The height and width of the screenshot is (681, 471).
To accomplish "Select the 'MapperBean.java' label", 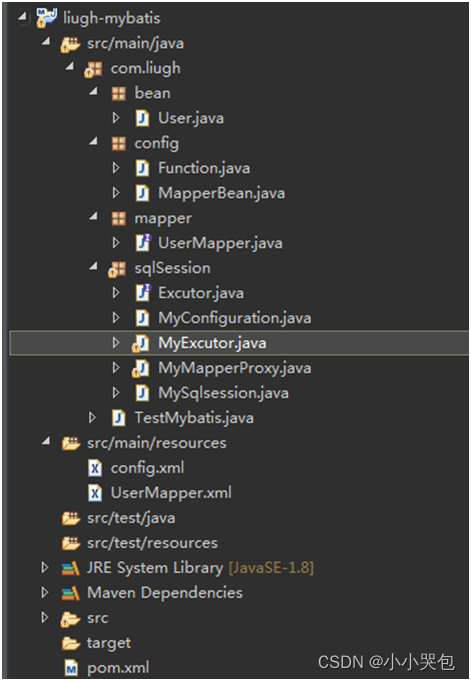I will (222, 194).
